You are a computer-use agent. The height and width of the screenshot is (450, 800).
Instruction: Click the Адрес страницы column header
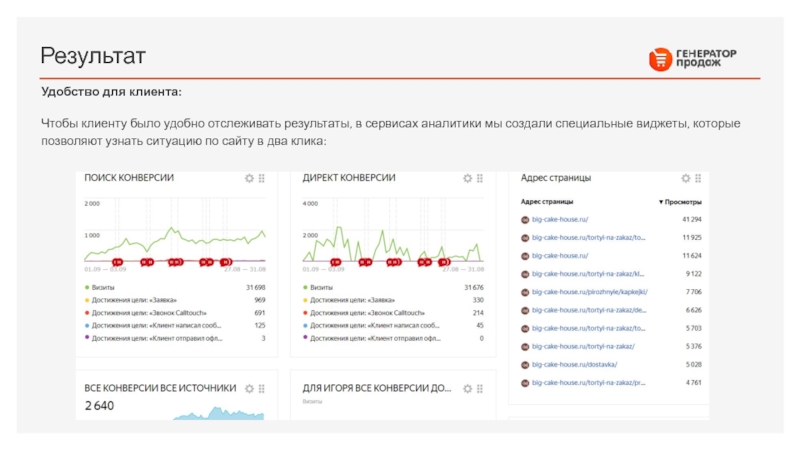pos(547,202)
